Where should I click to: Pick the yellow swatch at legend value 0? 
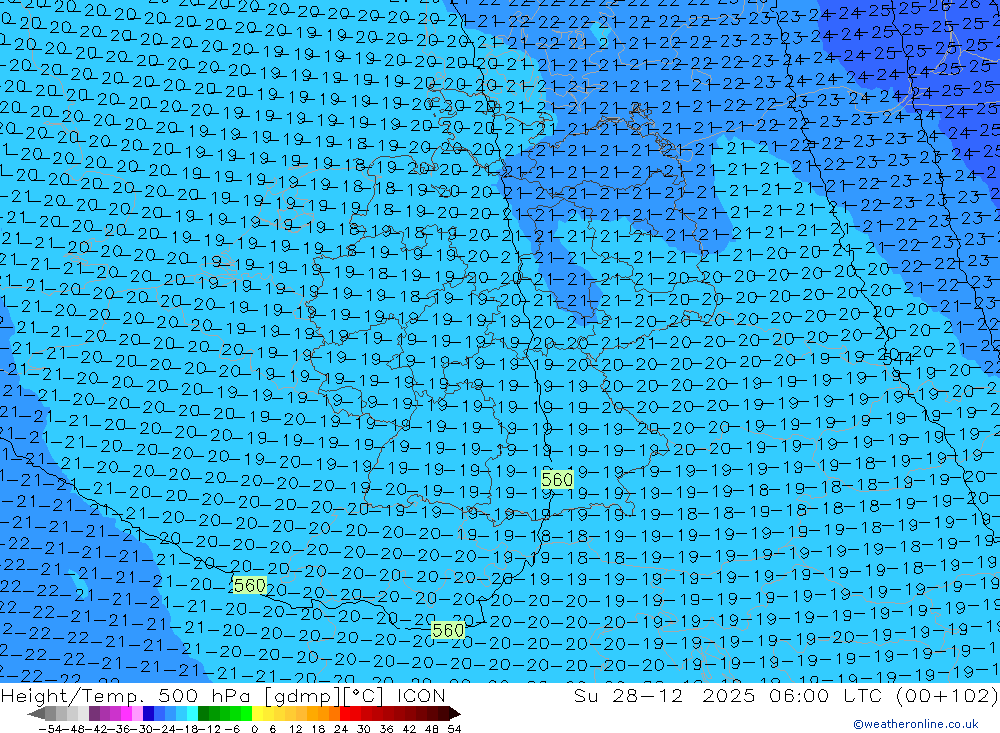click(258, 713)
